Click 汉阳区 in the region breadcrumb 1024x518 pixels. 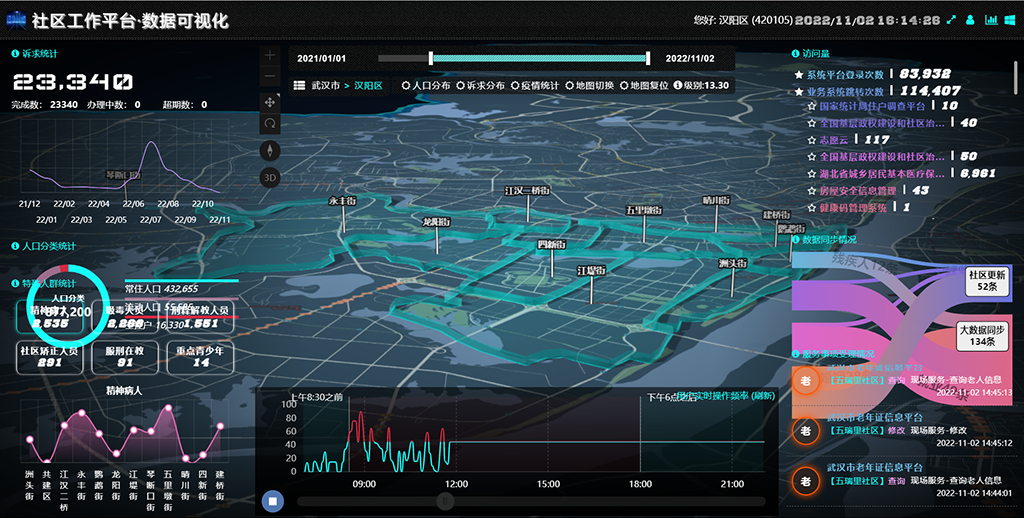(367, 86)
